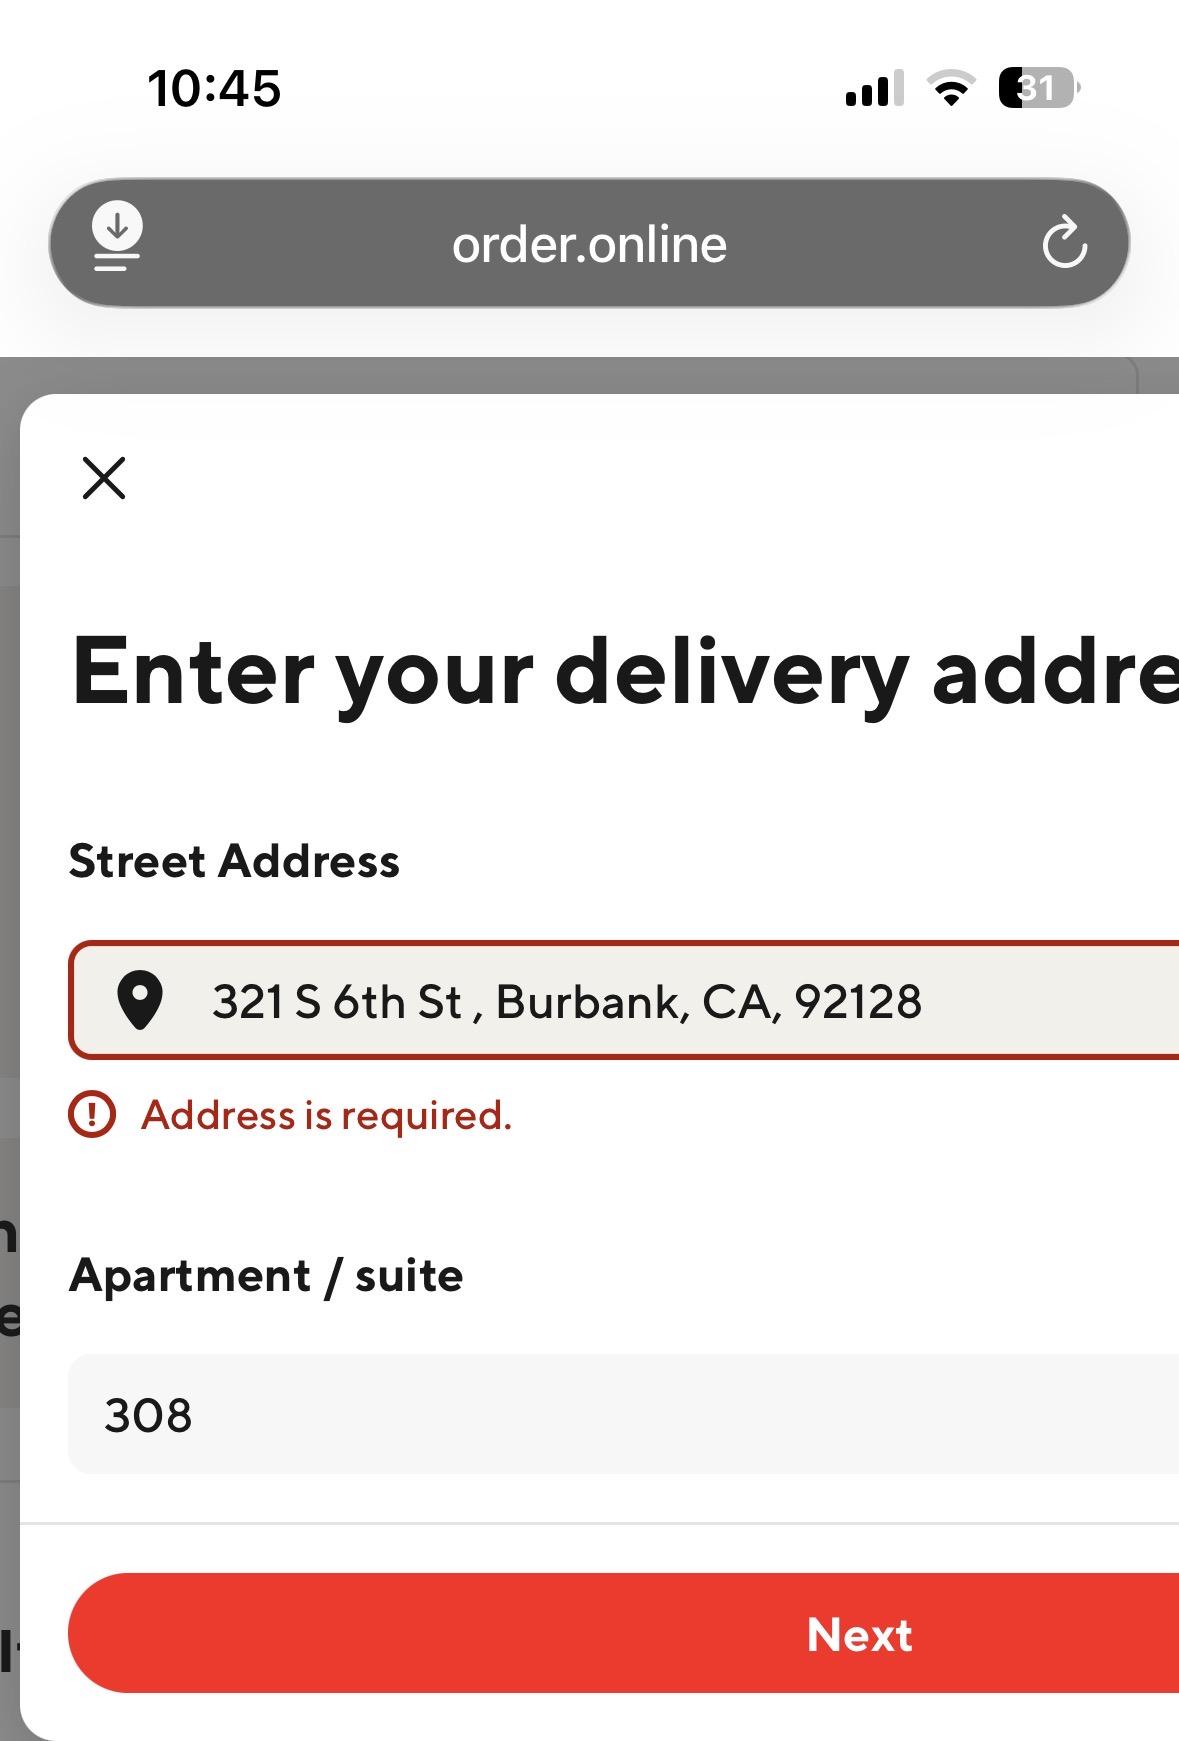Focus the order.online URL text
Screen dimensions: 1179x1741
click(x=589, y=244)
